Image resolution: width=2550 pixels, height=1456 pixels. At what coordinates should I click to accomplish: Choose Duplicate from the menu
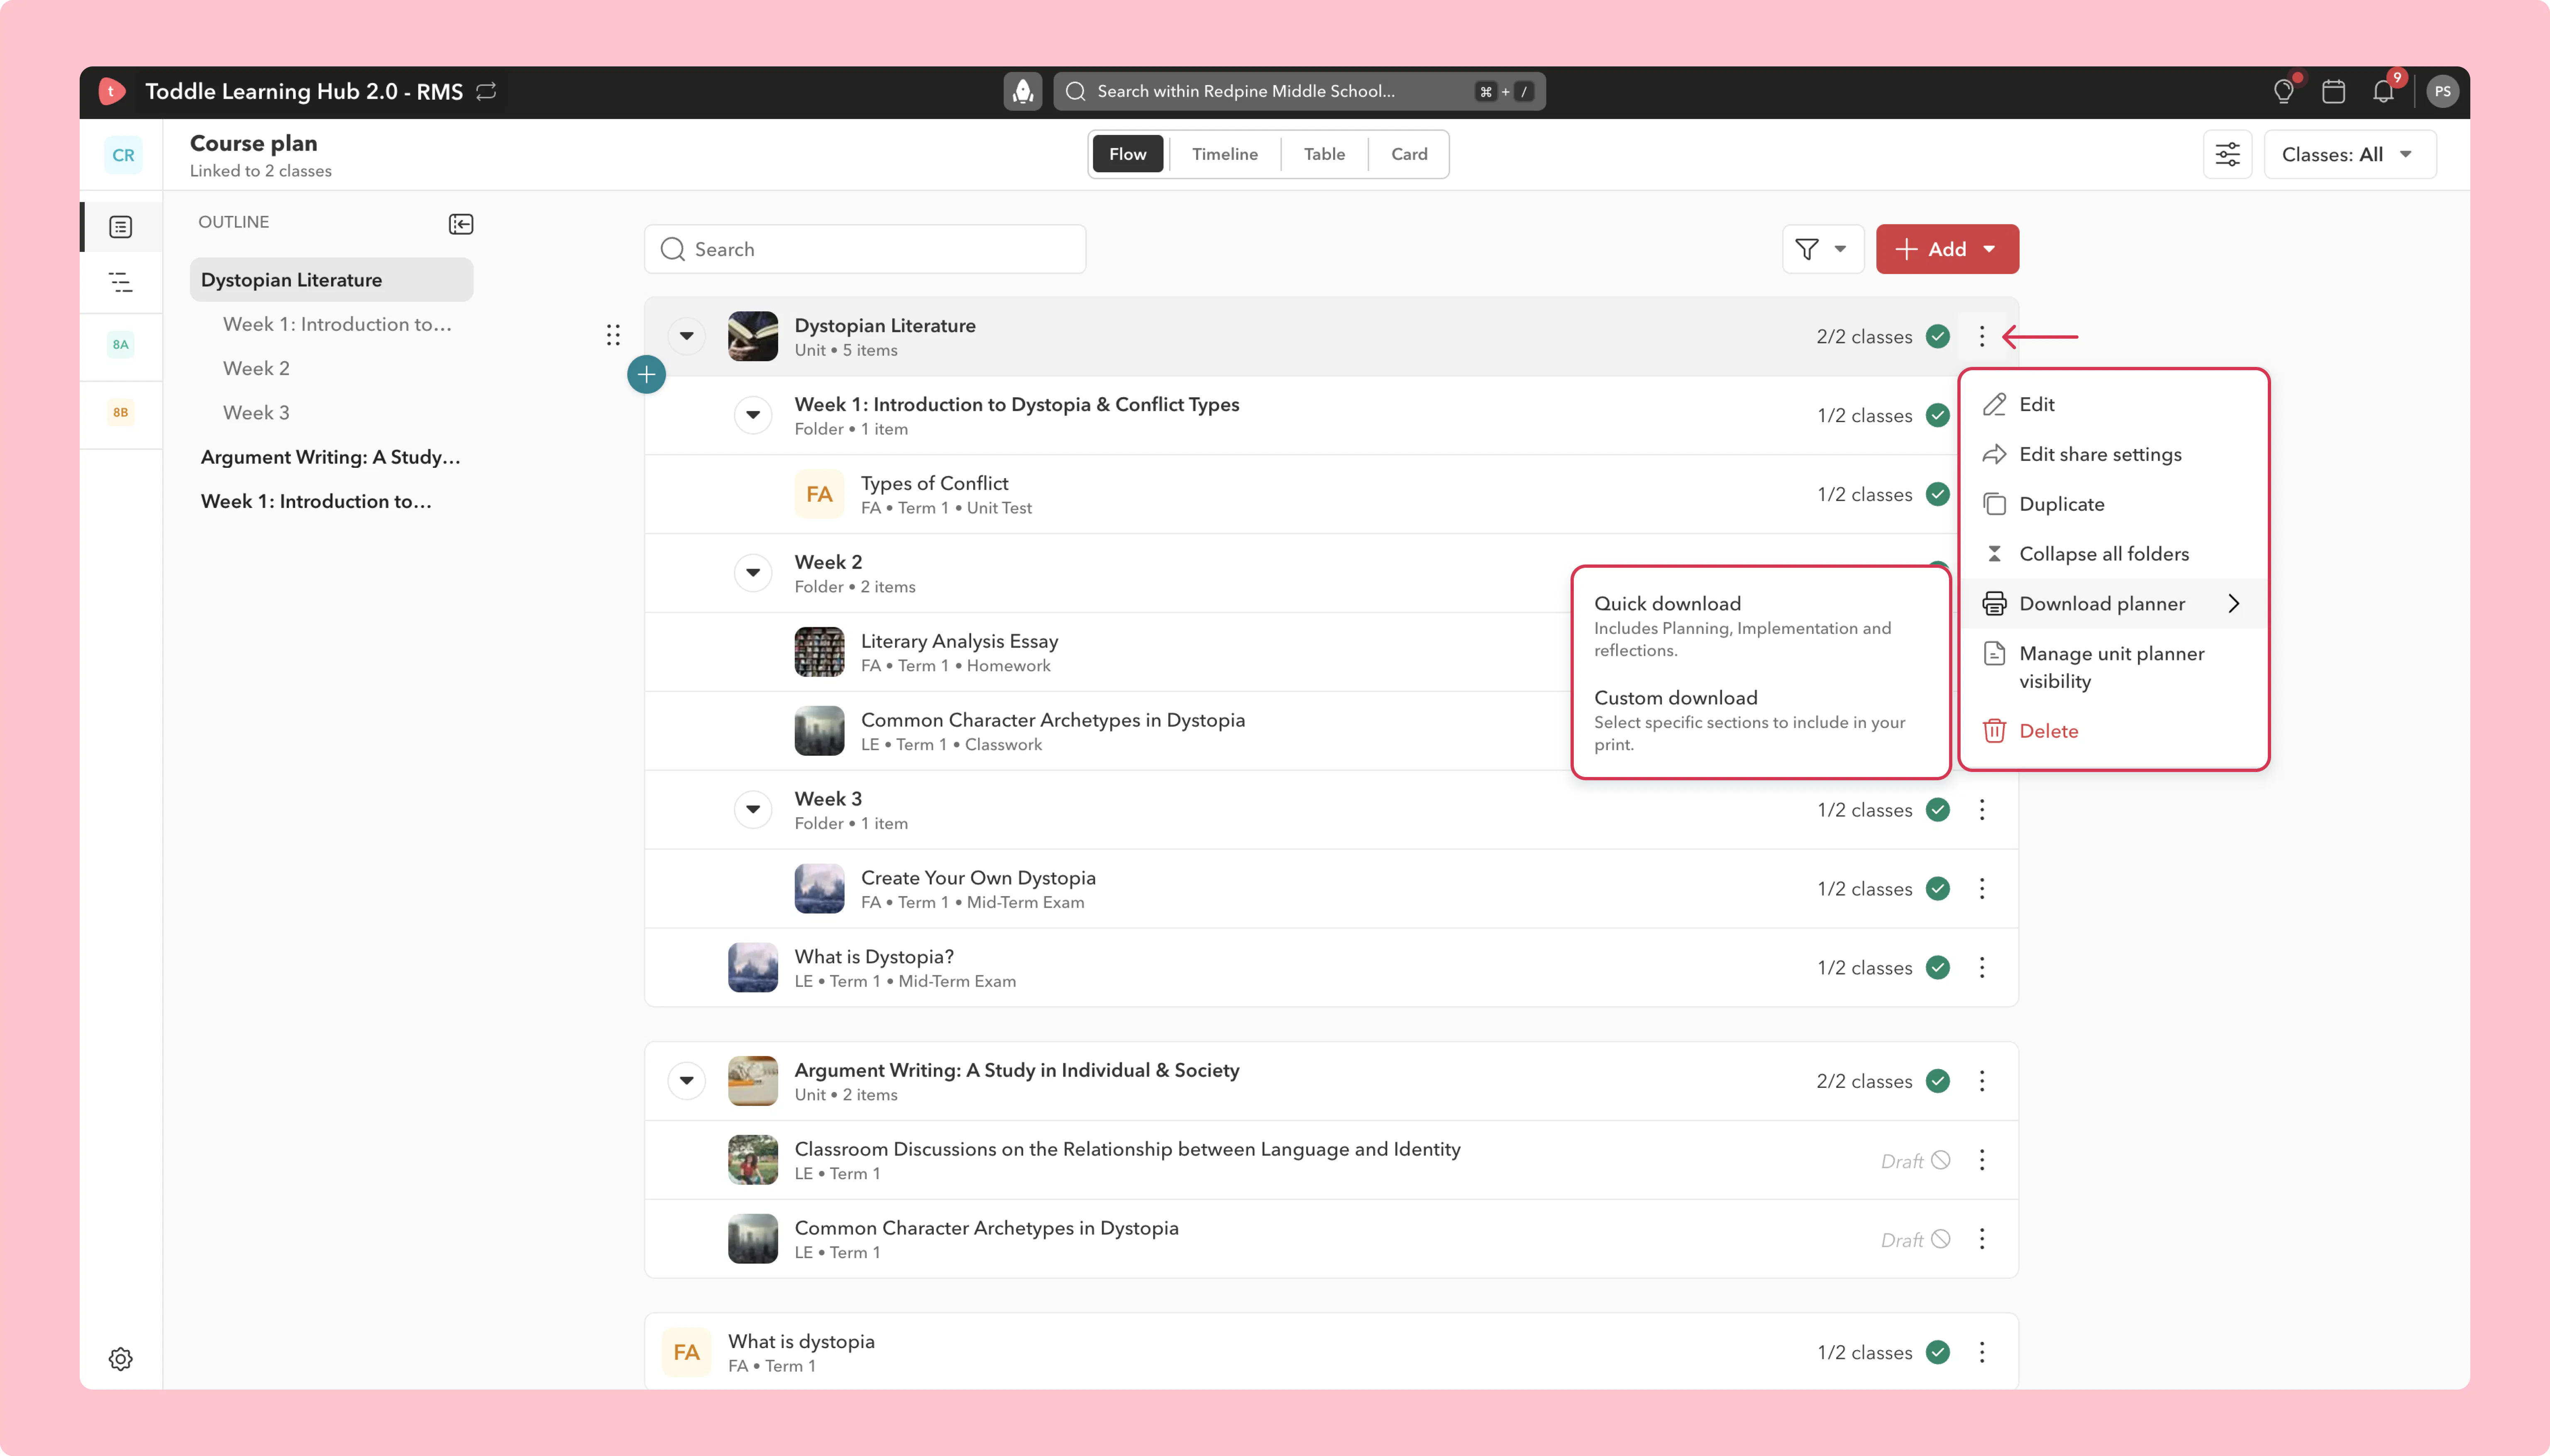(2113, 504)
